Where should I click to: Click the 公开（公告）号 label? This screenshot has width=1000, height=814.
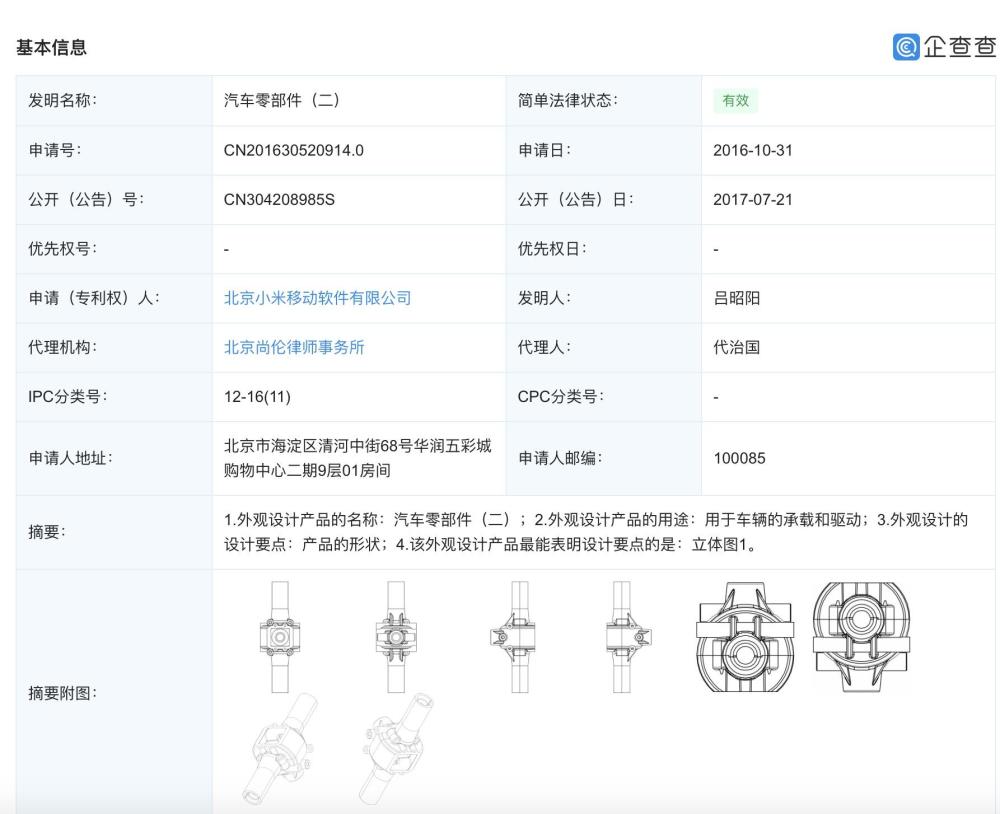tap(85, 200)
